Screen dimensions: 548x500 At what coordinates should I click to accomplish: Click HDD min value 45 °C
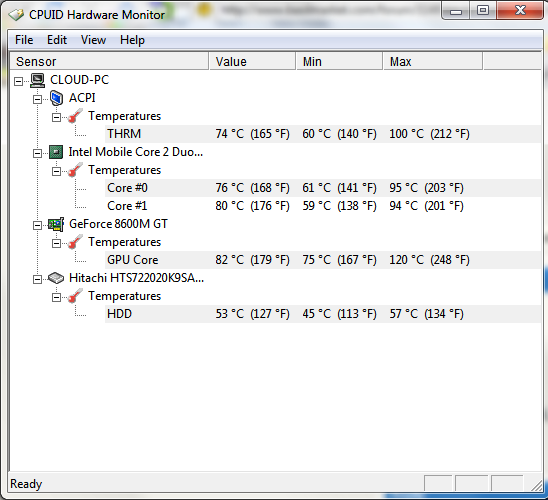(x=339, y=314)
